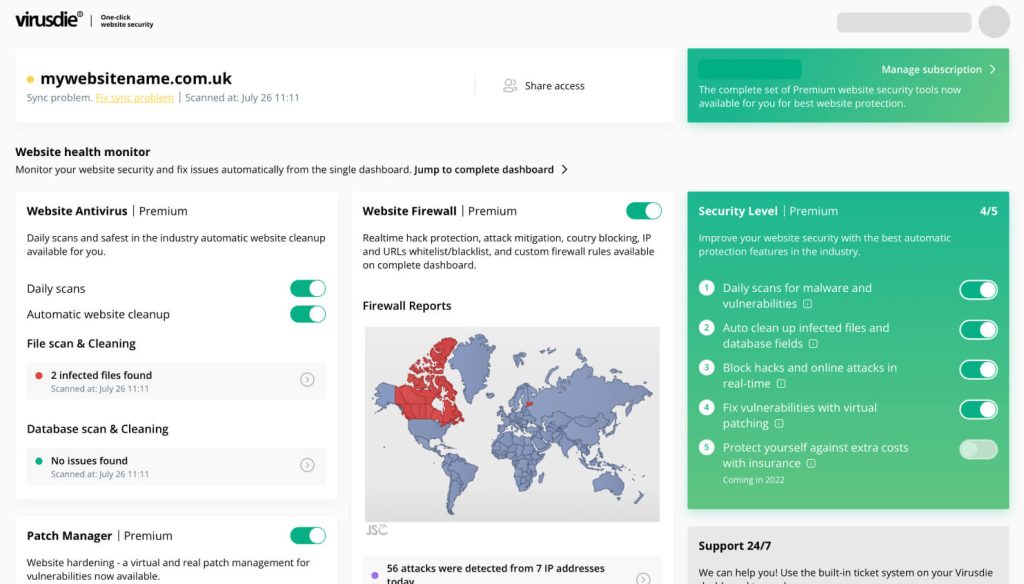Open info icon for Daily scans for malware

tap(807, 304)
